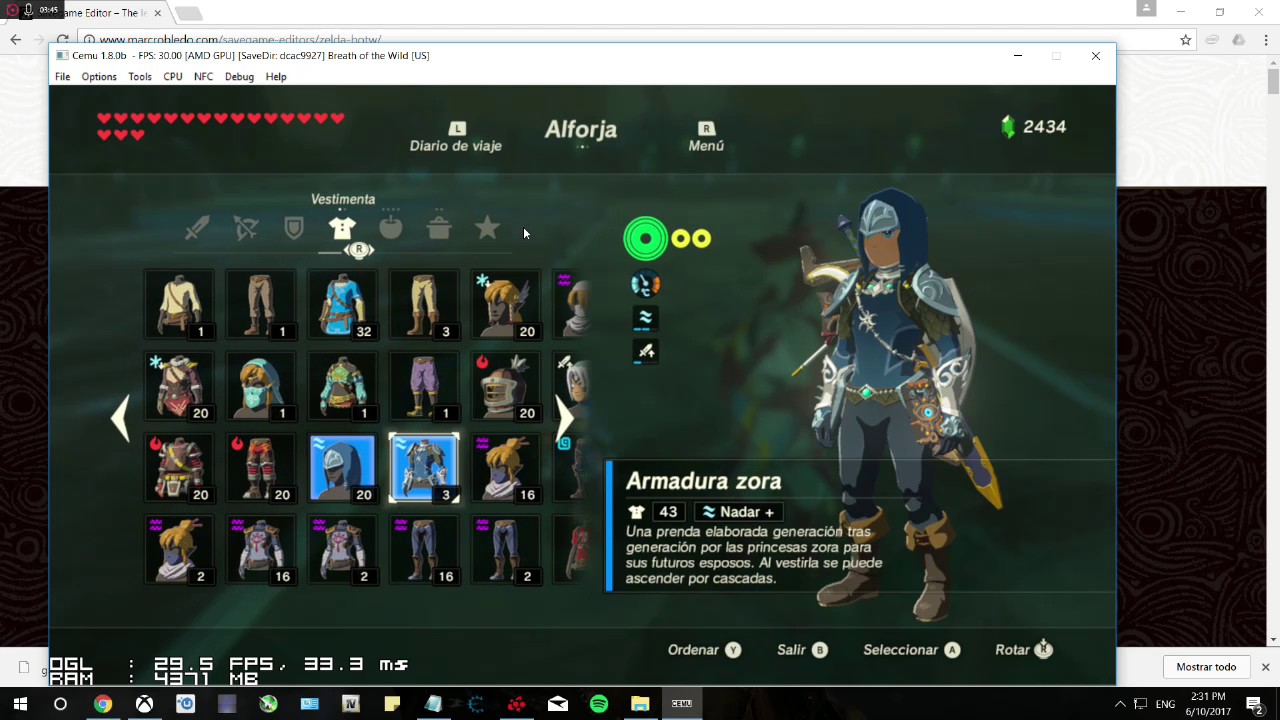Select the fireproof red boots numbered 20
The height and width of the screenshot is (720, 1280).
[x=261, y=468]
